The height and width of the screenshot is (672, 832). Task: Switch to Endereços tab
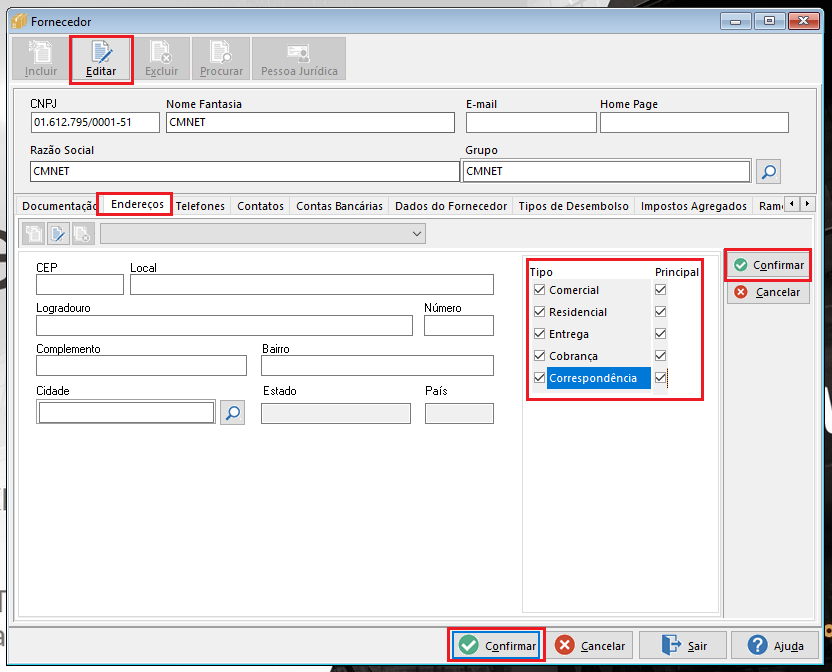click(137, 204)
